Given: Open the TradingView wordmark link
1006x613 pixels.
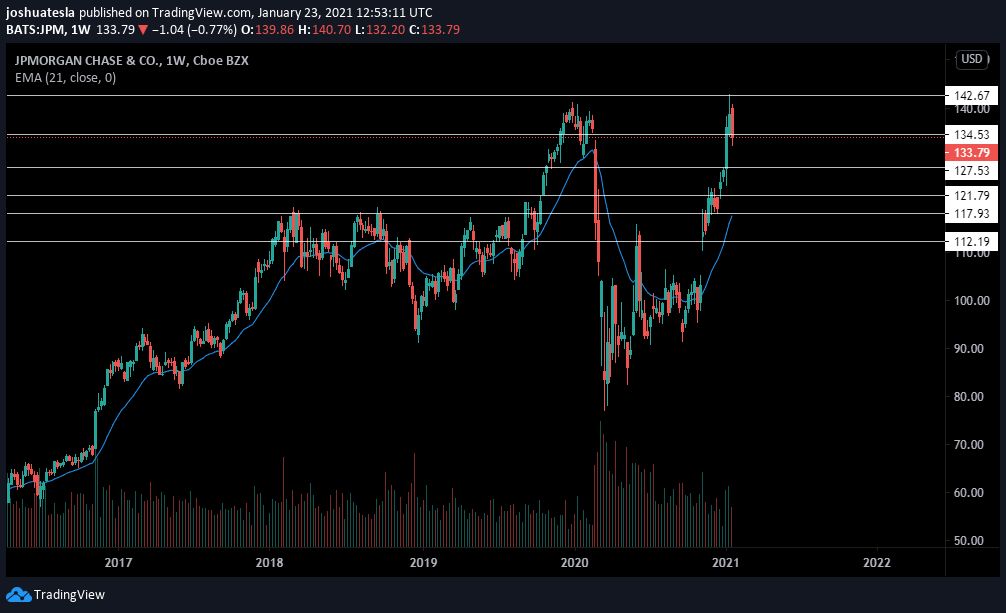Looking at the screenshot, I should click(x=69, y=595).
